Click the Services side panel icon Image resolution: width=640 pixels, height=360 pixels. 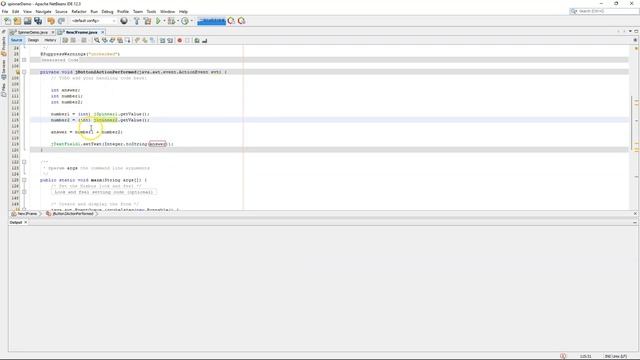(x=4, y=69)
